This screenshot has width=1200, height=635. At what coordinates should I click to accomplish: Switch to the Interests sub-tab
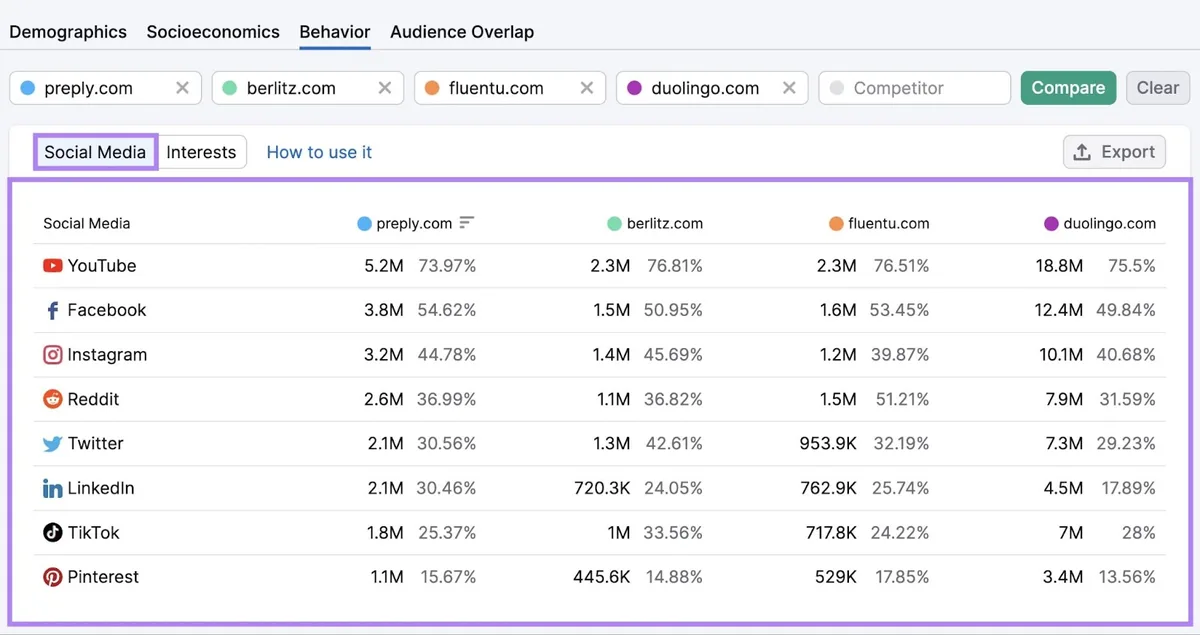(201, 152)
